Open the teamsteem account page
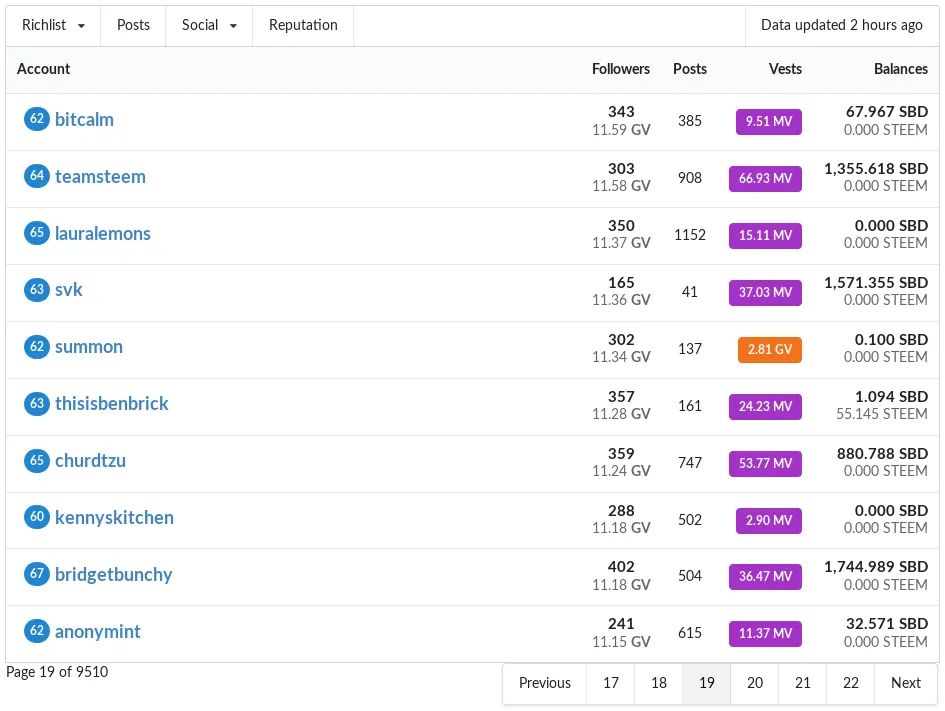 100,177
